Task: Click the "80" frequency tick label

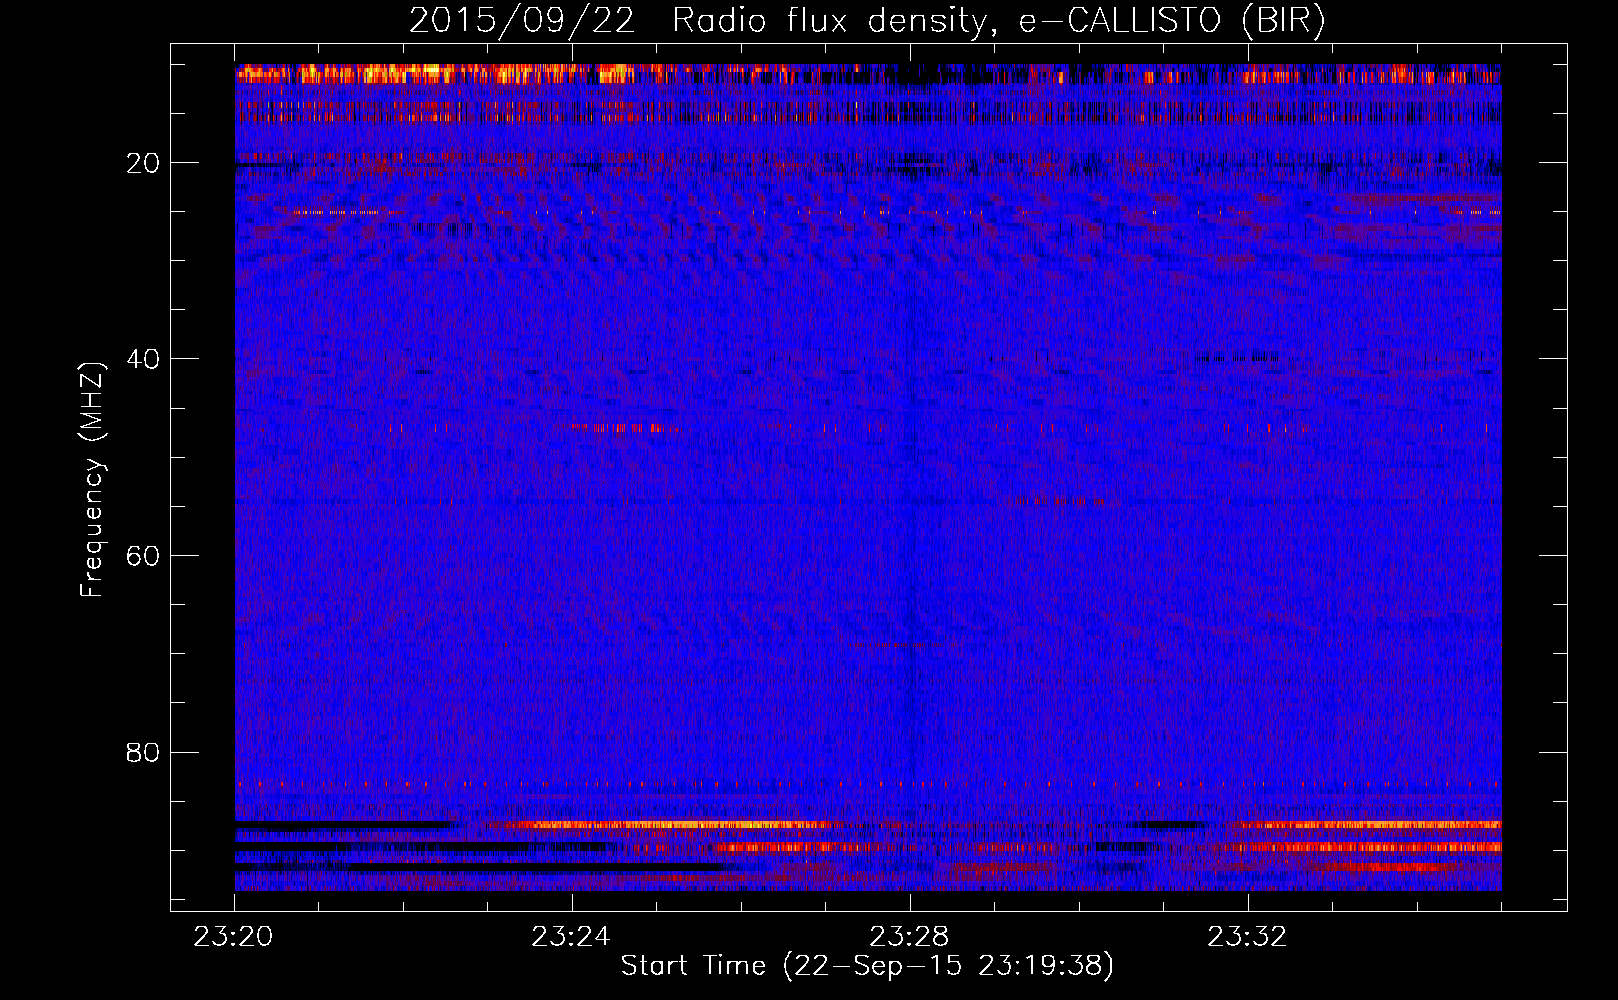Action: [144, 752]
